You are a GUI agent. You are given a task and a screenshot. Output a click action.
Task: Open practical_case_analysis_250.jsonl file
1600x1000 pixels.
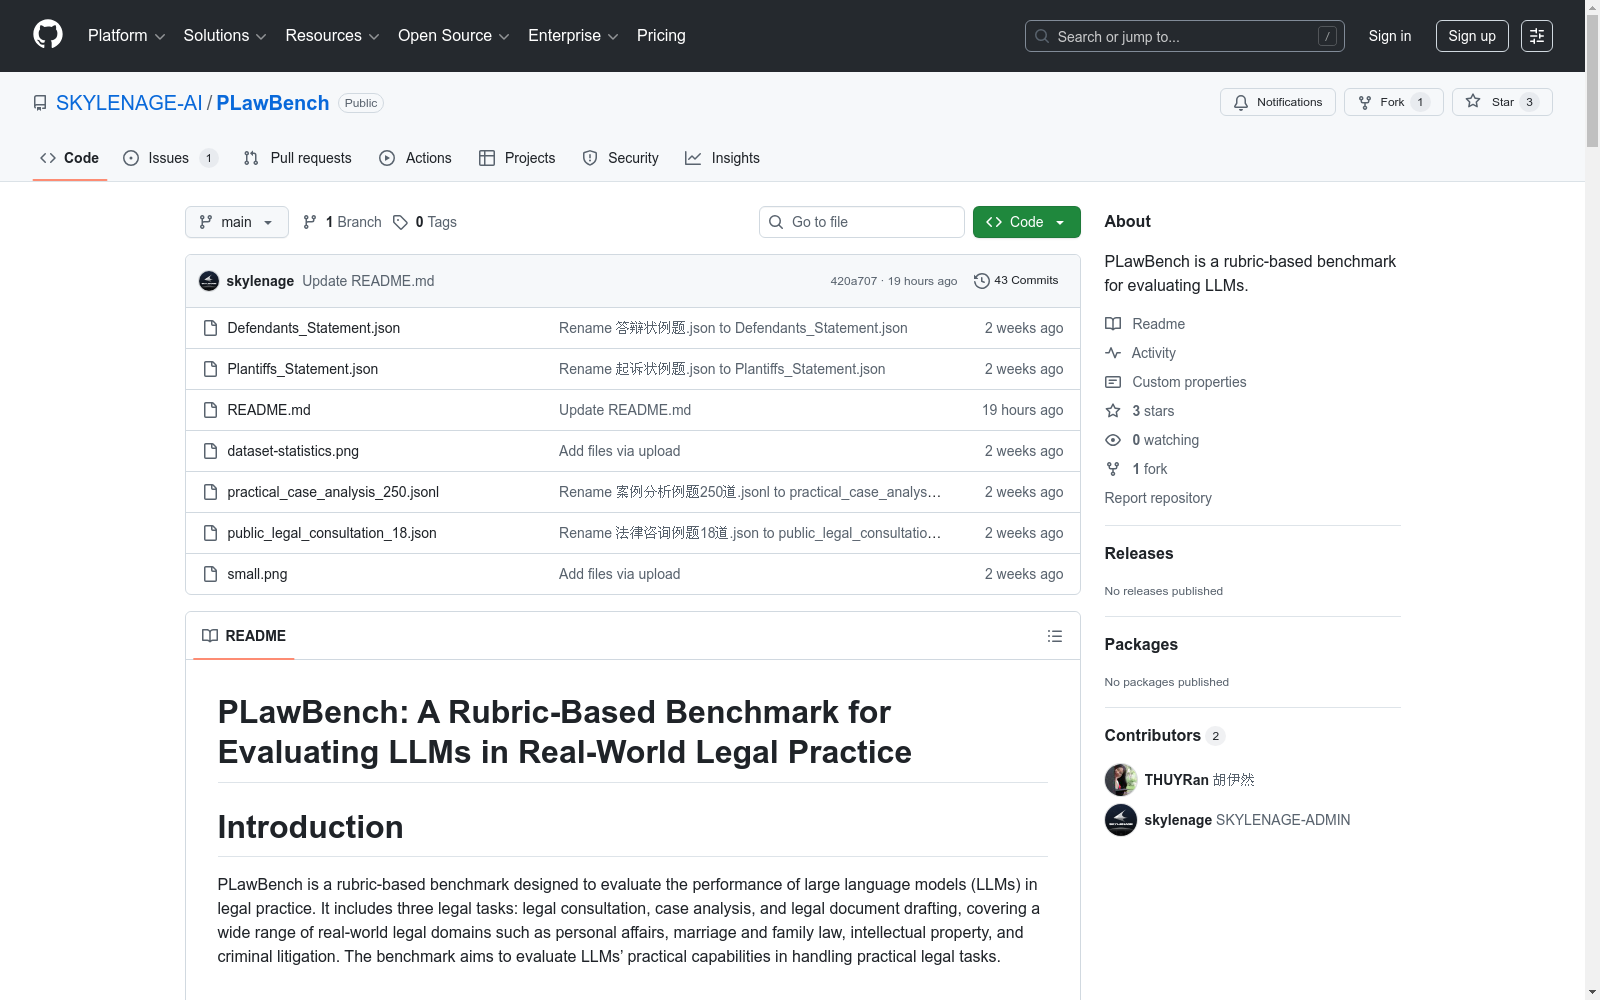332,492
